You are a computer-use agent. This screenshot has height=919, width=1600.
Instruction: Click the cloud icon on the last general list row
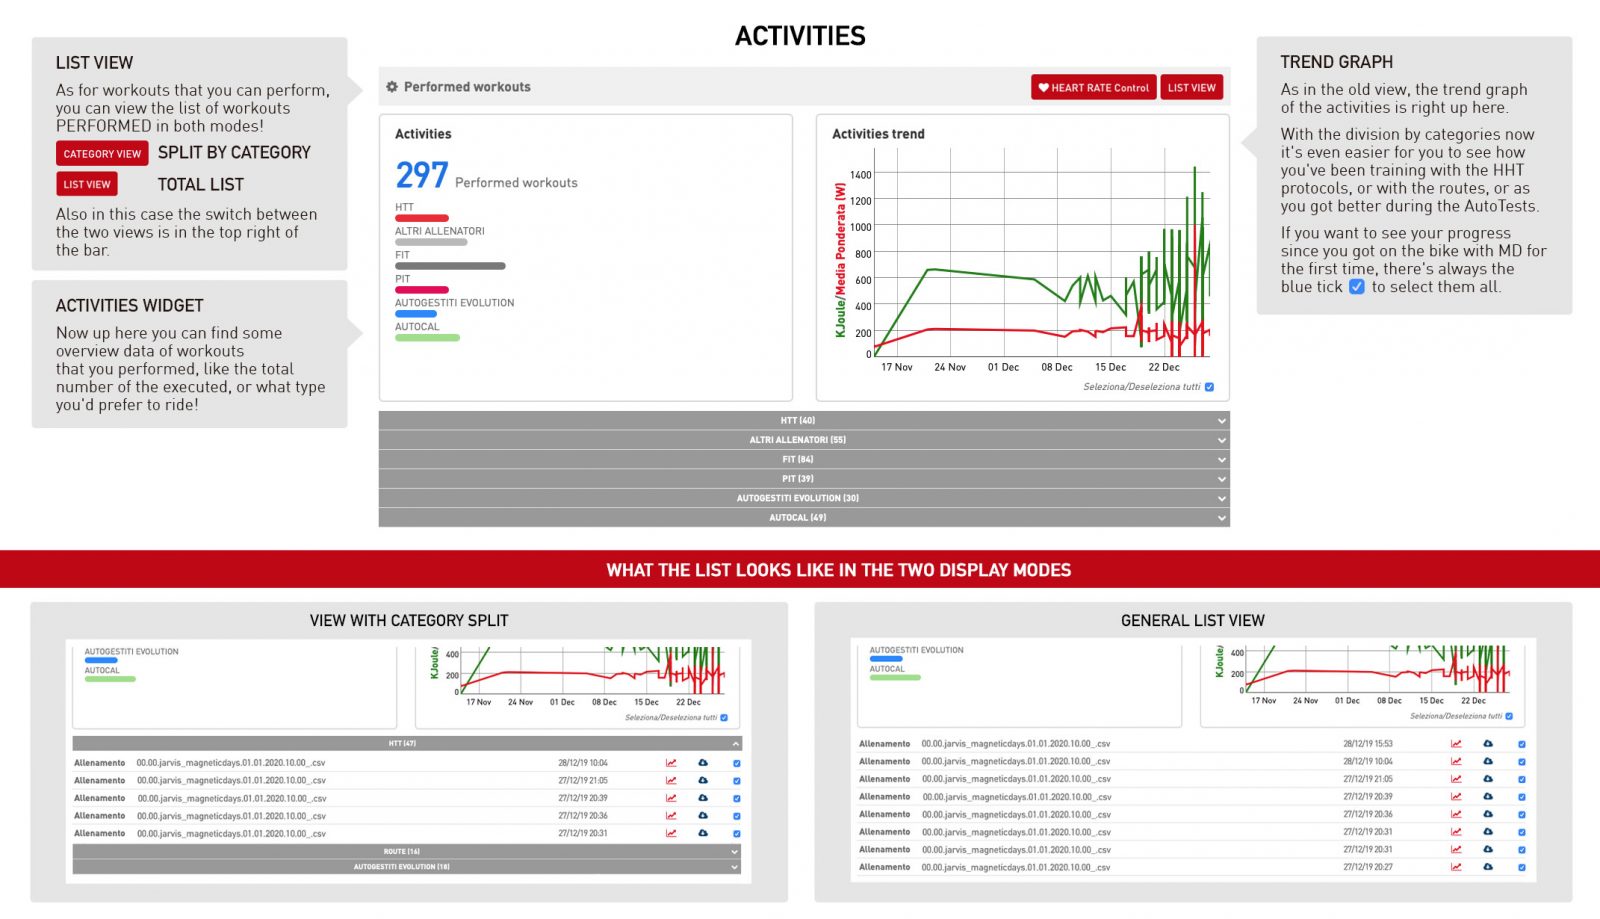click(1488, 868)
